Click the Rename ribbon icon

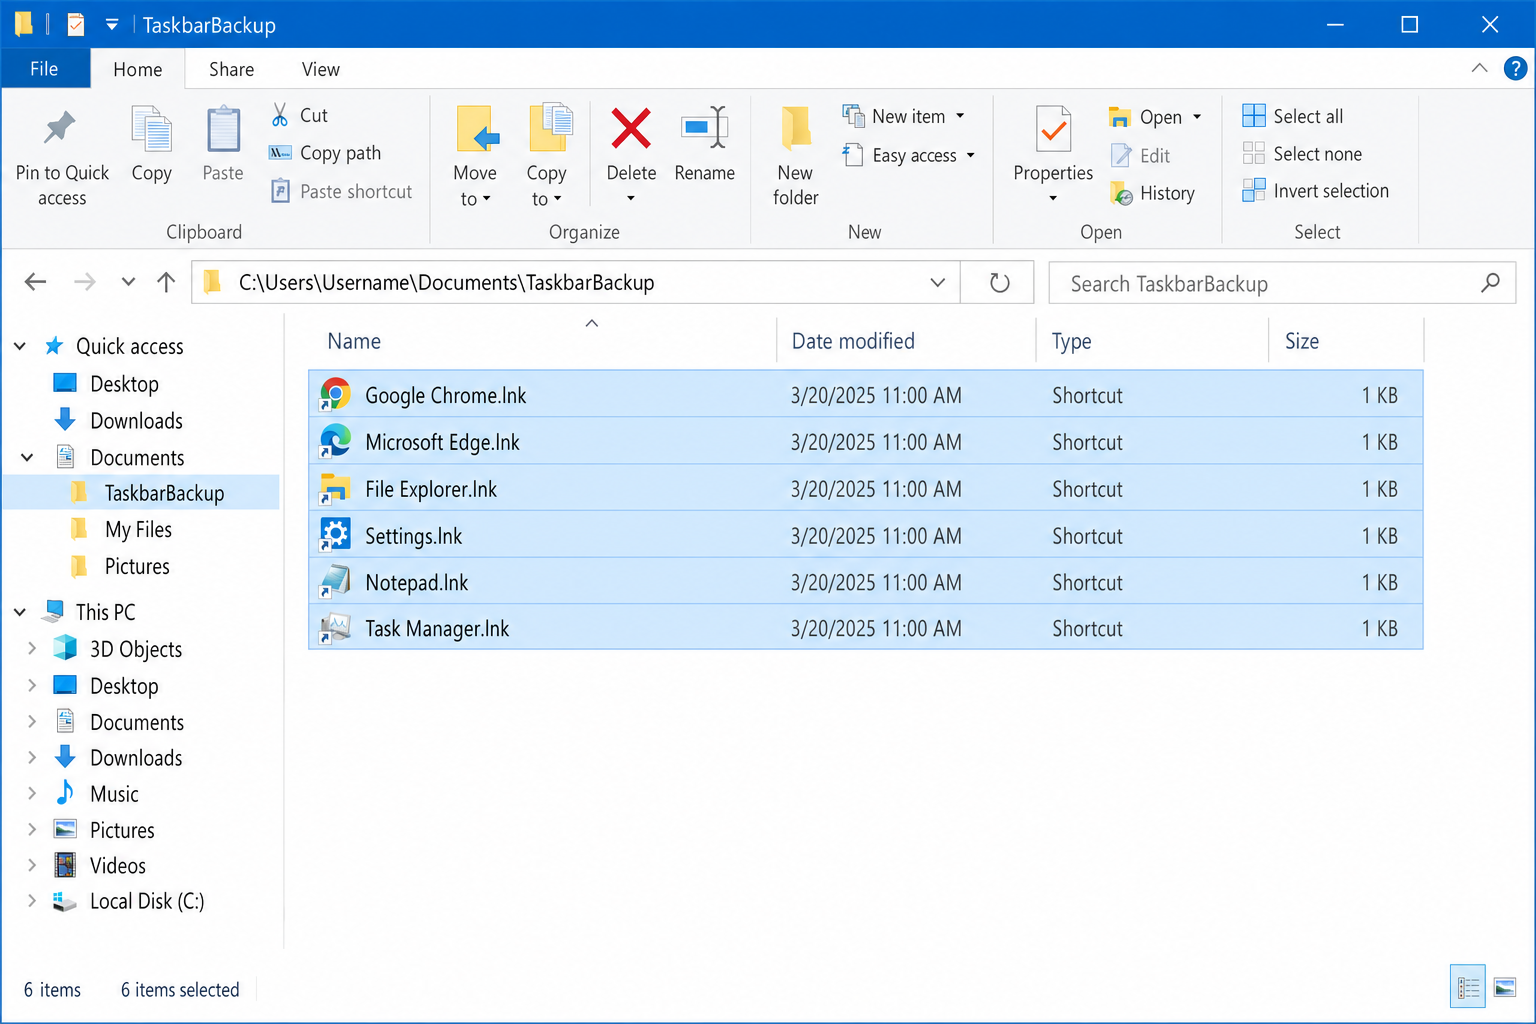705,128
